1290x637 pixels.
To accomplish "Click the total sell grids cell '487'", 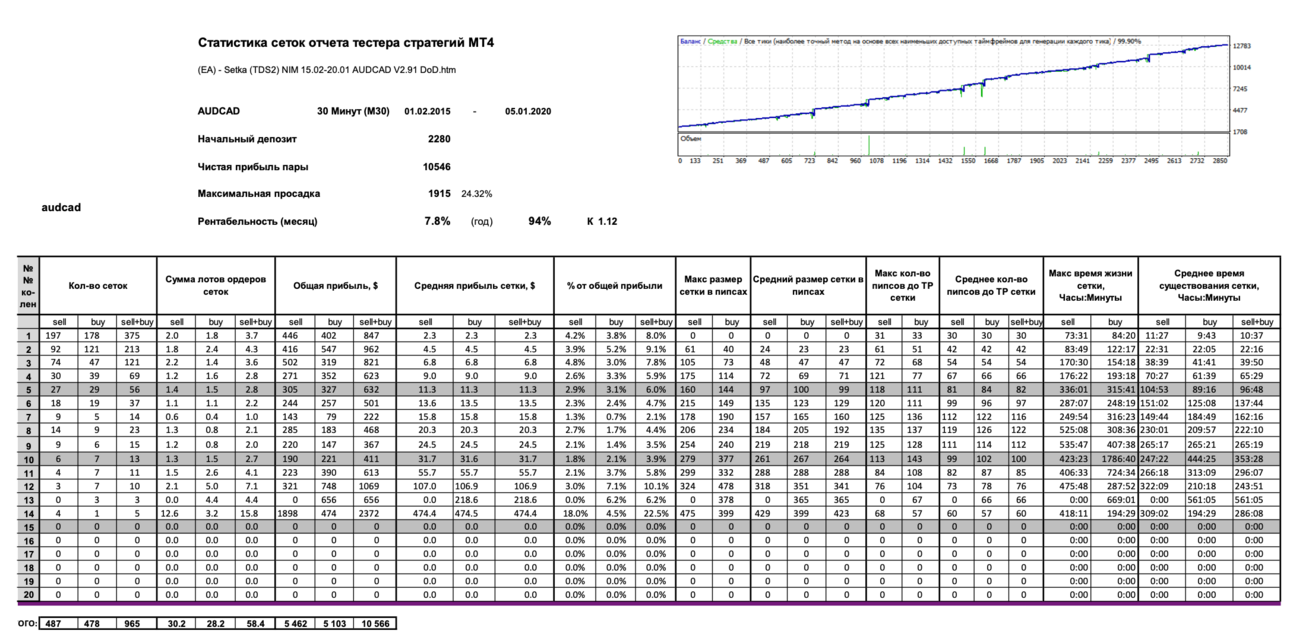I will coord(59,623).
